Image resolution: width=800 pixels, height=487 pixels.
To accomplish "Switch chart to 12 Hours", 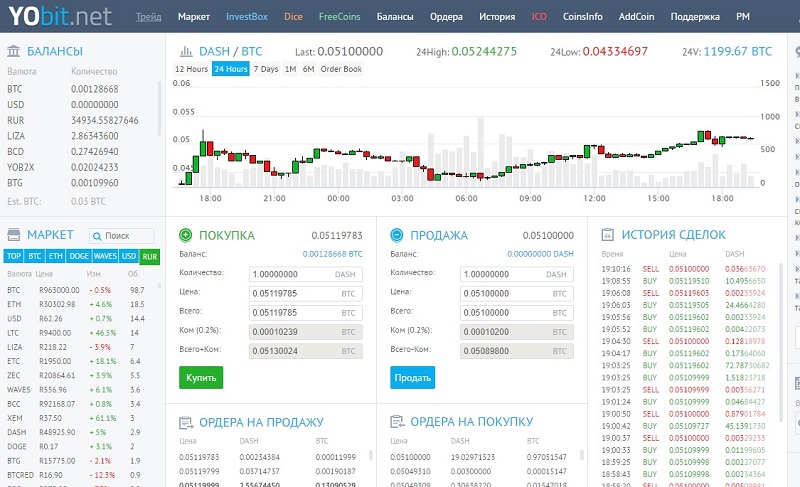I will 191,69.
